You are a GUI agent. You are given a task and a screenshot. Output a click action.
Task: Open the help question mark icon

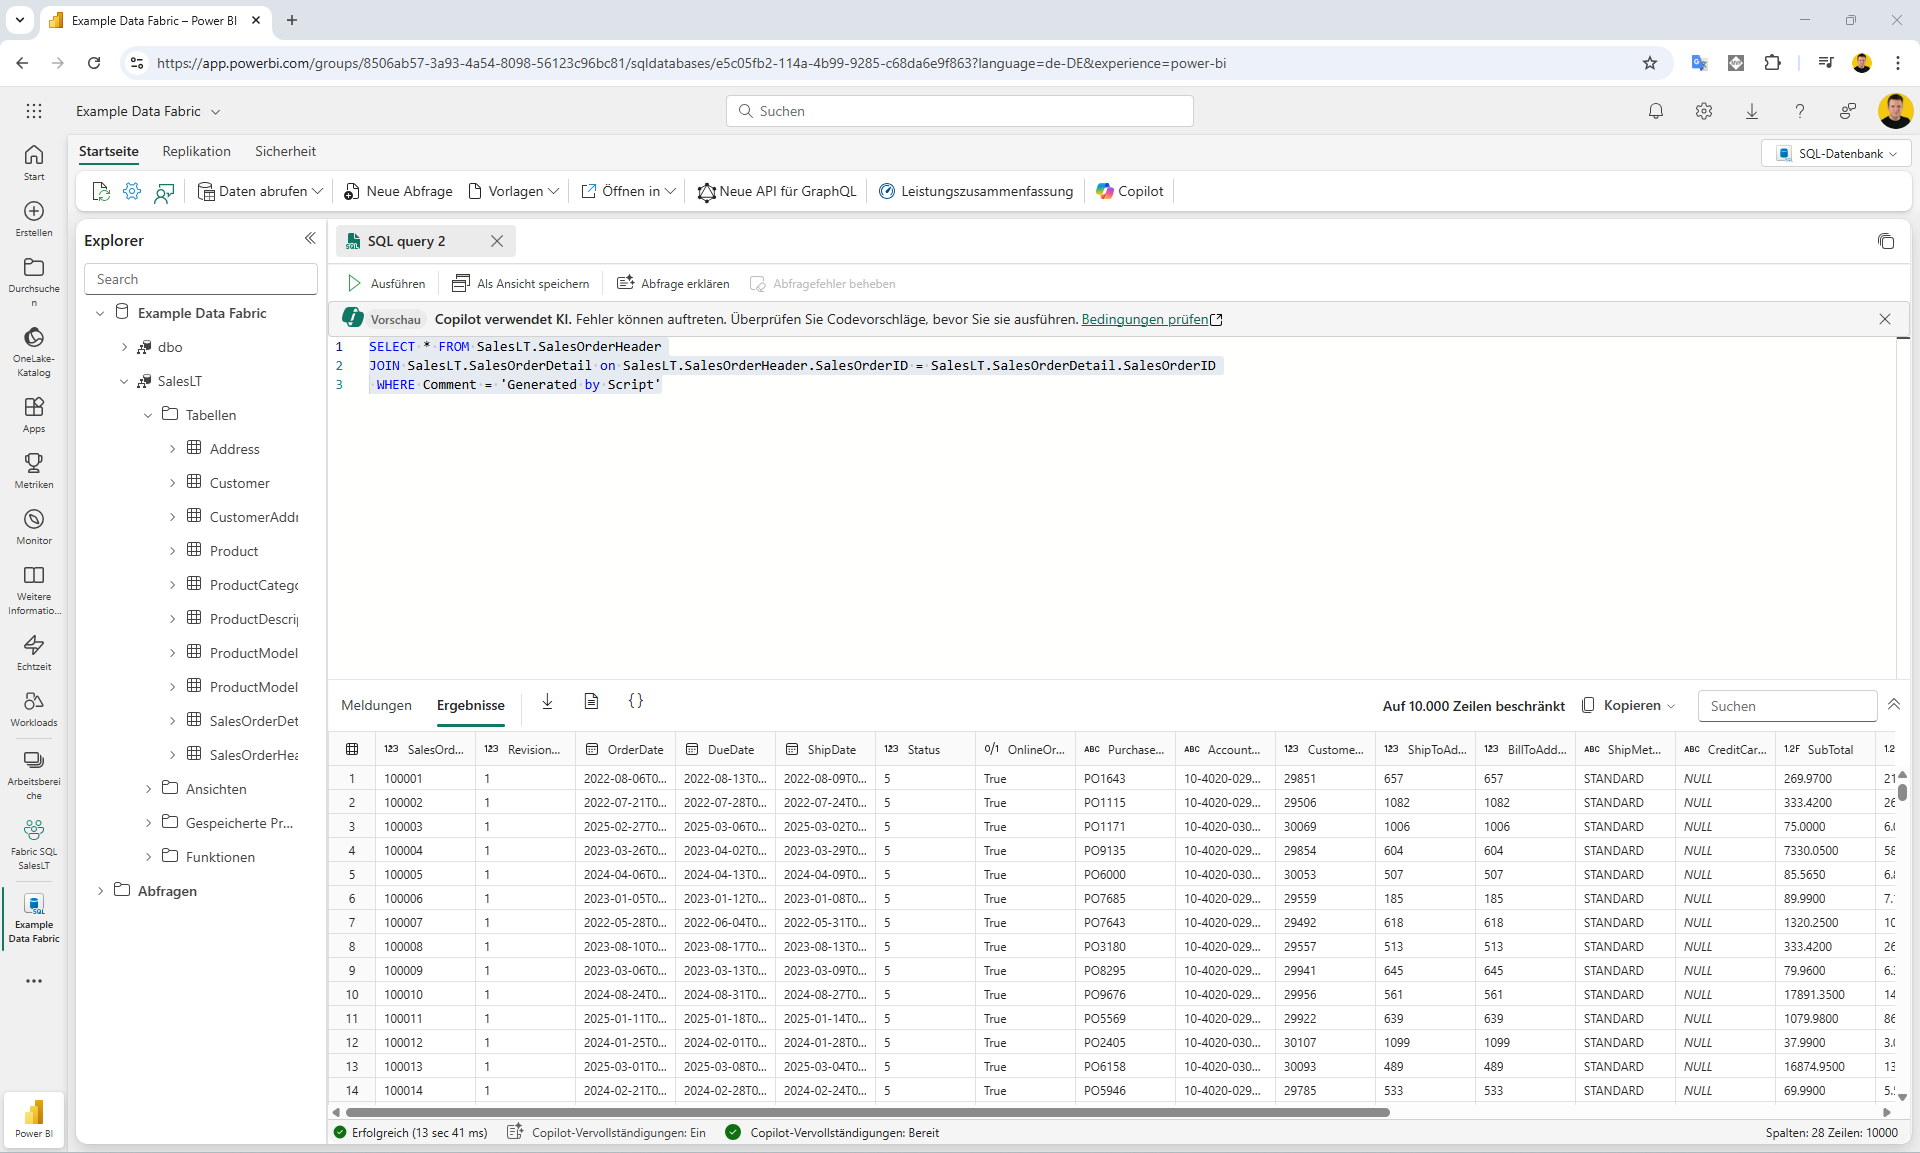[1800, 111]
